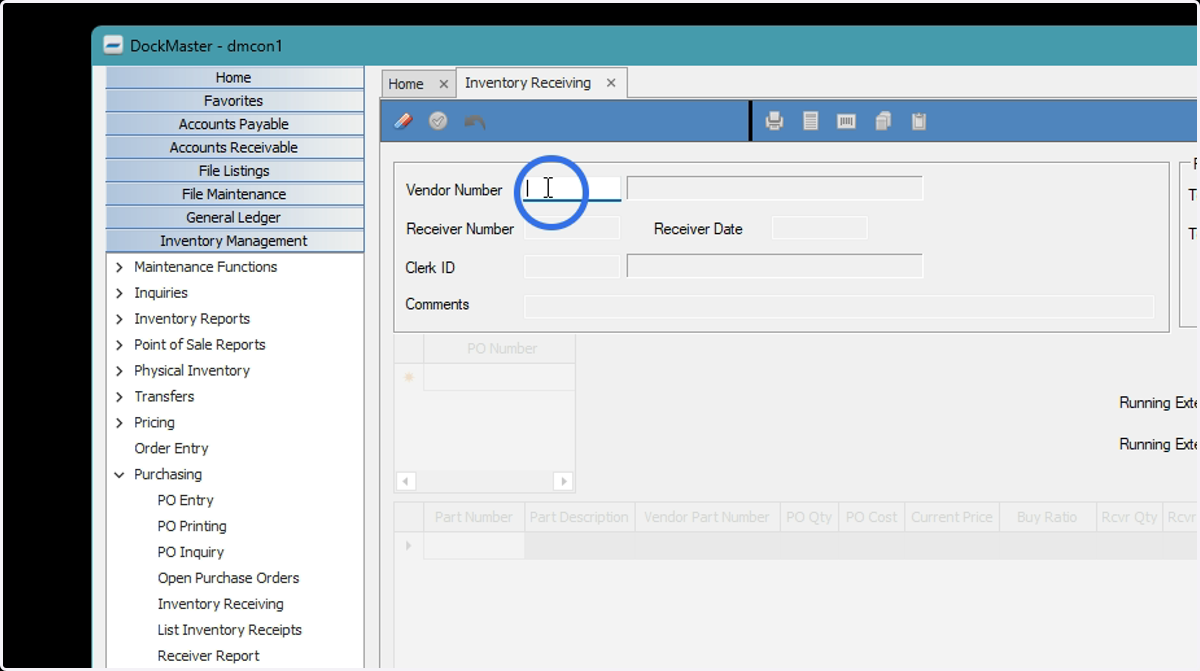1200x671 pixels.
Task: Click the vendor name field beside Vendor Number
Action: click(x=774, y=188)
